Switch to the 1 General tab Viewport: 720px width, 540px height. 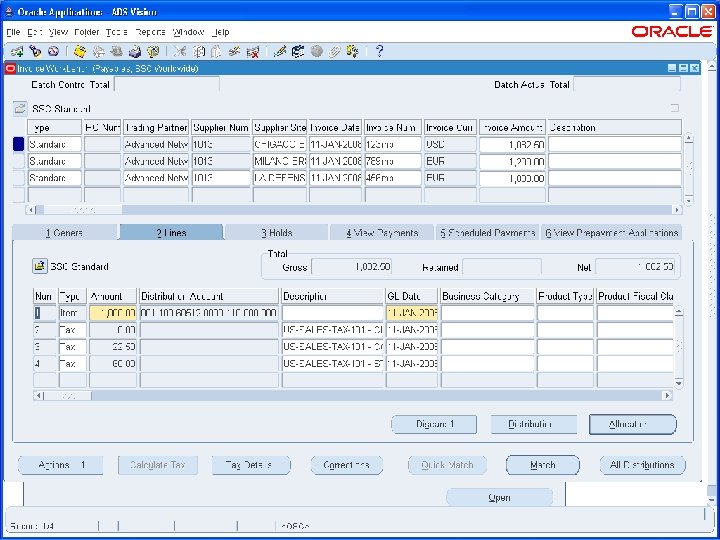pyautogui.click(x=64, y=233)
